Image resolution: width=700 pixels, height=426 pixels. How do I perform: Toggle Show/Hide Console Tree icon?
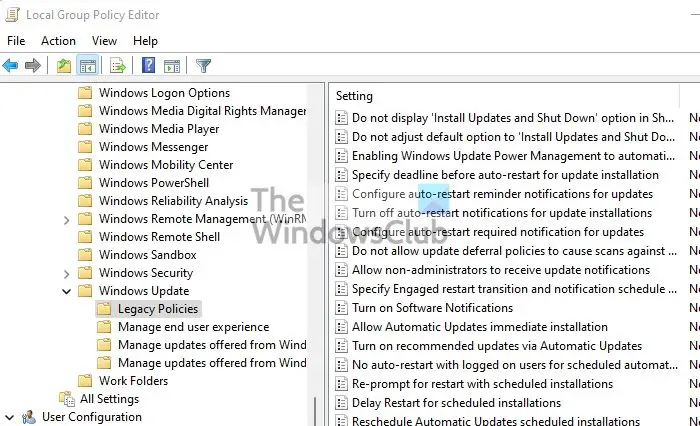88,66
